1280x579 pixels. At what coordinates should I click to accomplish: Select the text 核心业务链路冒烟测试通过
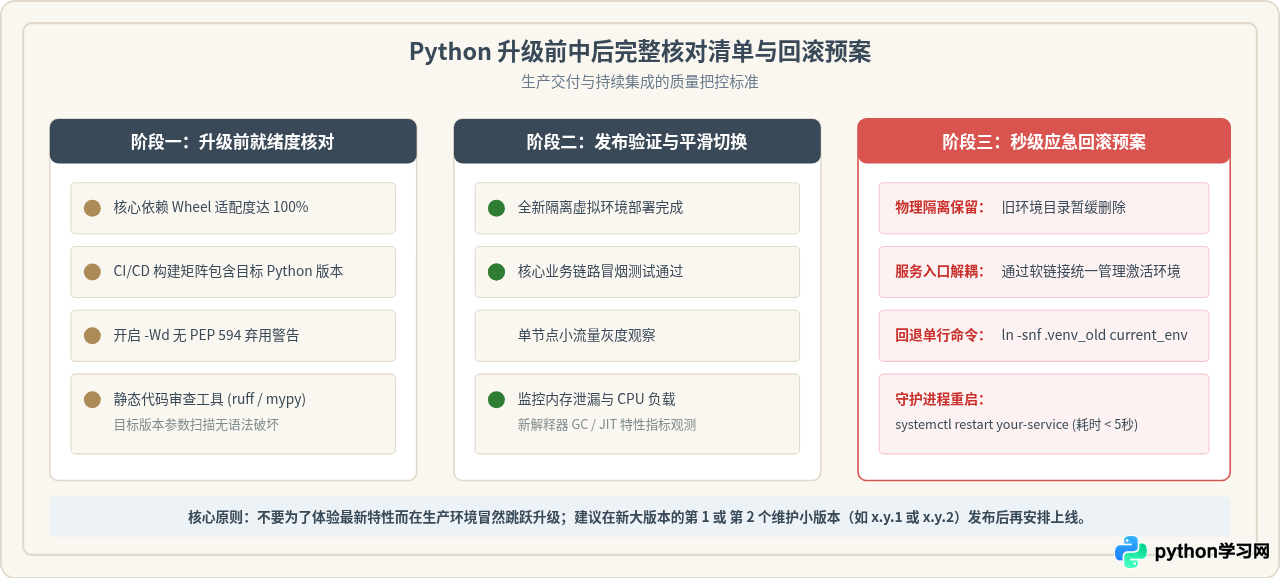[x=601, y=272]
